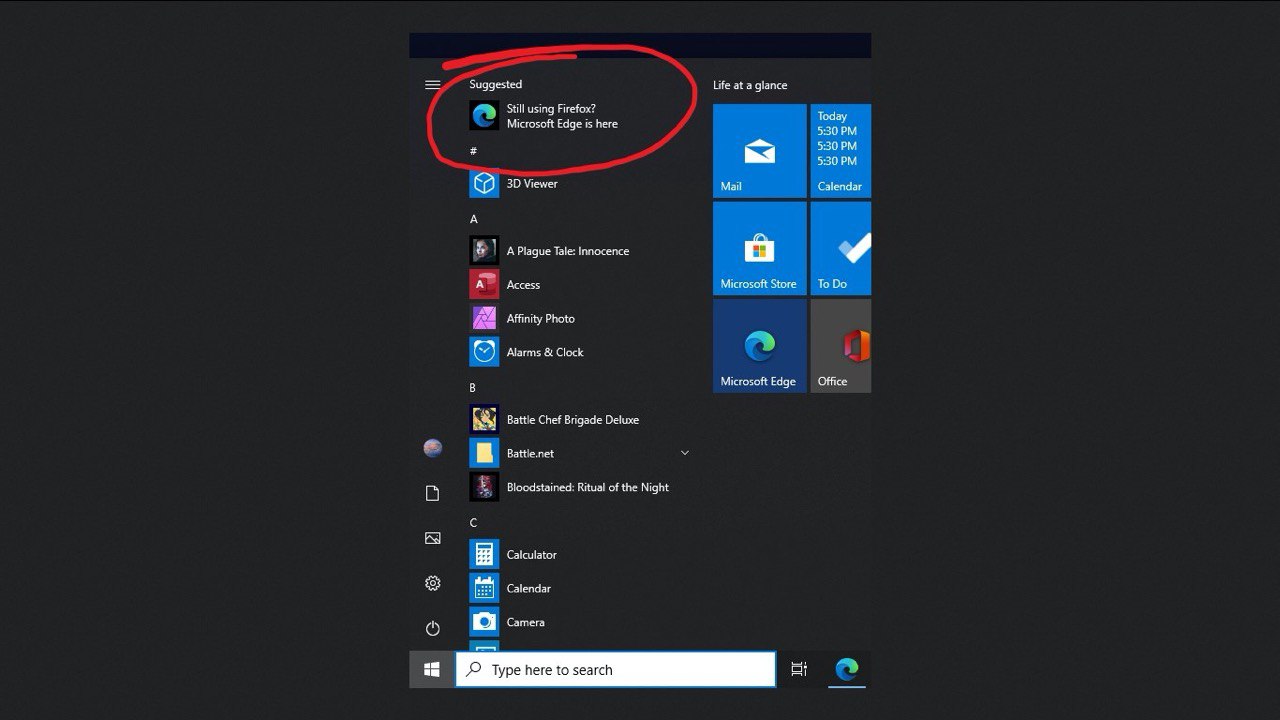The image size is (1280, 720).
Task: Open the Pictures sidebar icon
Action: (432, 538)
